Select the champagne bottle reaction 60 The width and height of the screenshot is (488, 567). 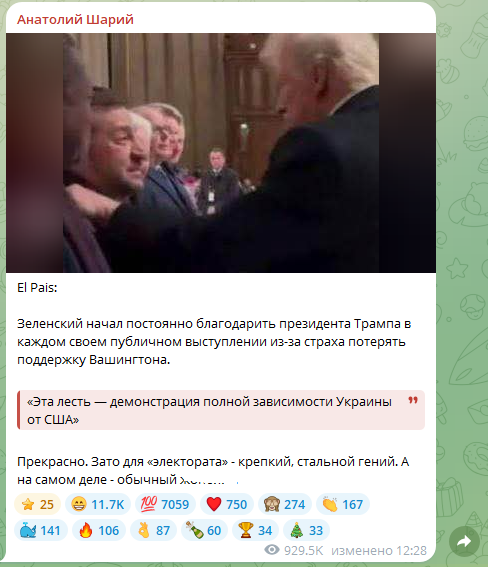pyautogui.click(x=204, y=530)
